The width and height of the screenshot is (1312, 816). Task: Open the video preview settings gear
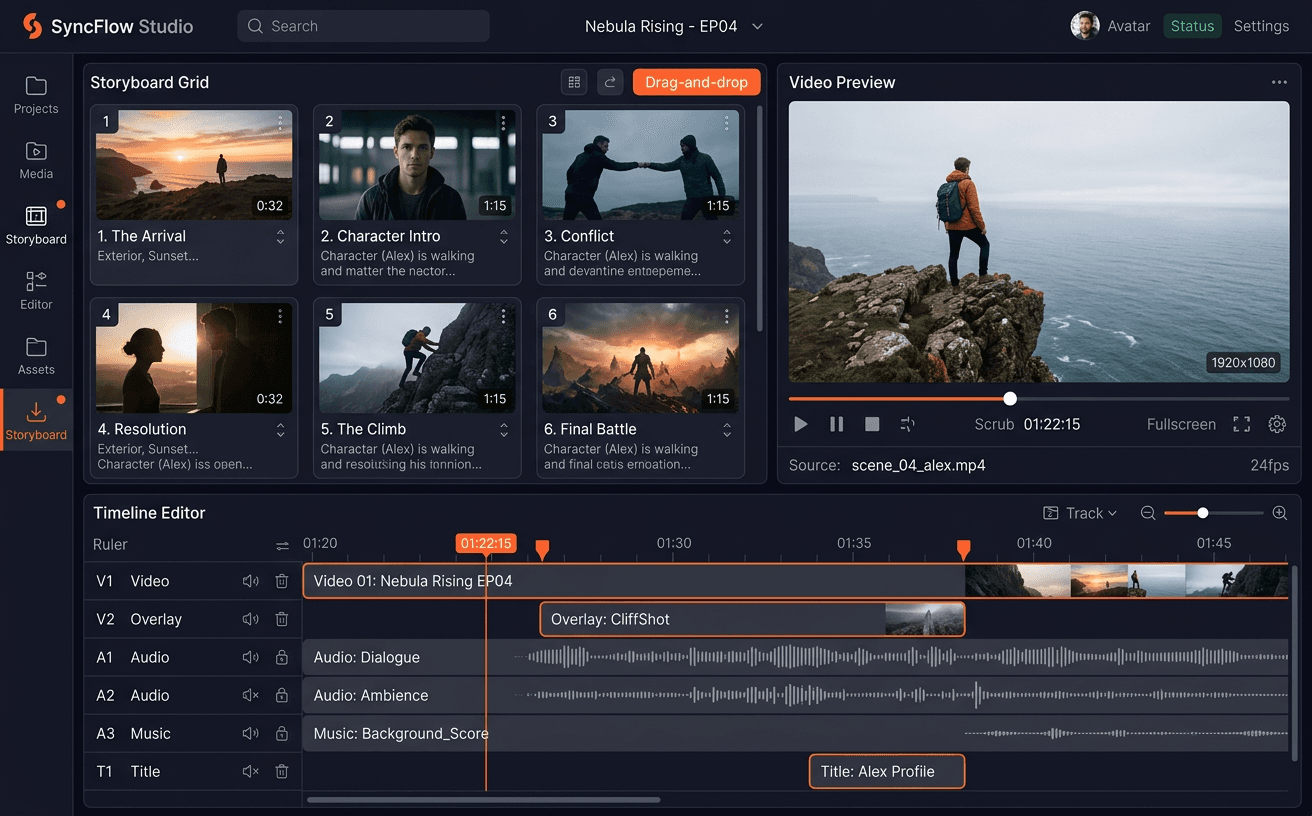pos(1277,424)
